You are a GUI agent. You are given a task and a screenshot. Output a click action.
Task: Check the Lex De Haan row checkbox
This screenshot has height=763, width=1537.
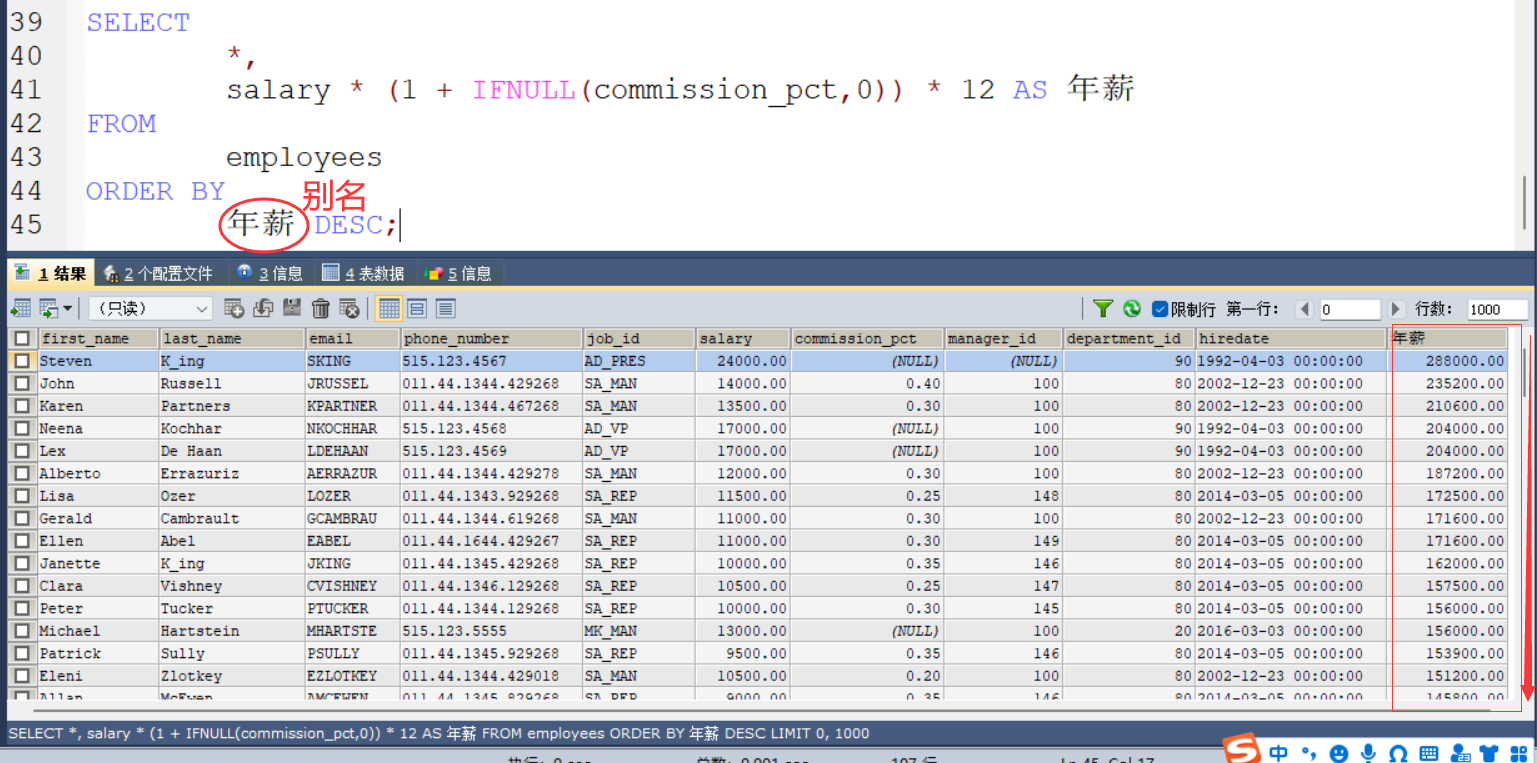[23, 451]
